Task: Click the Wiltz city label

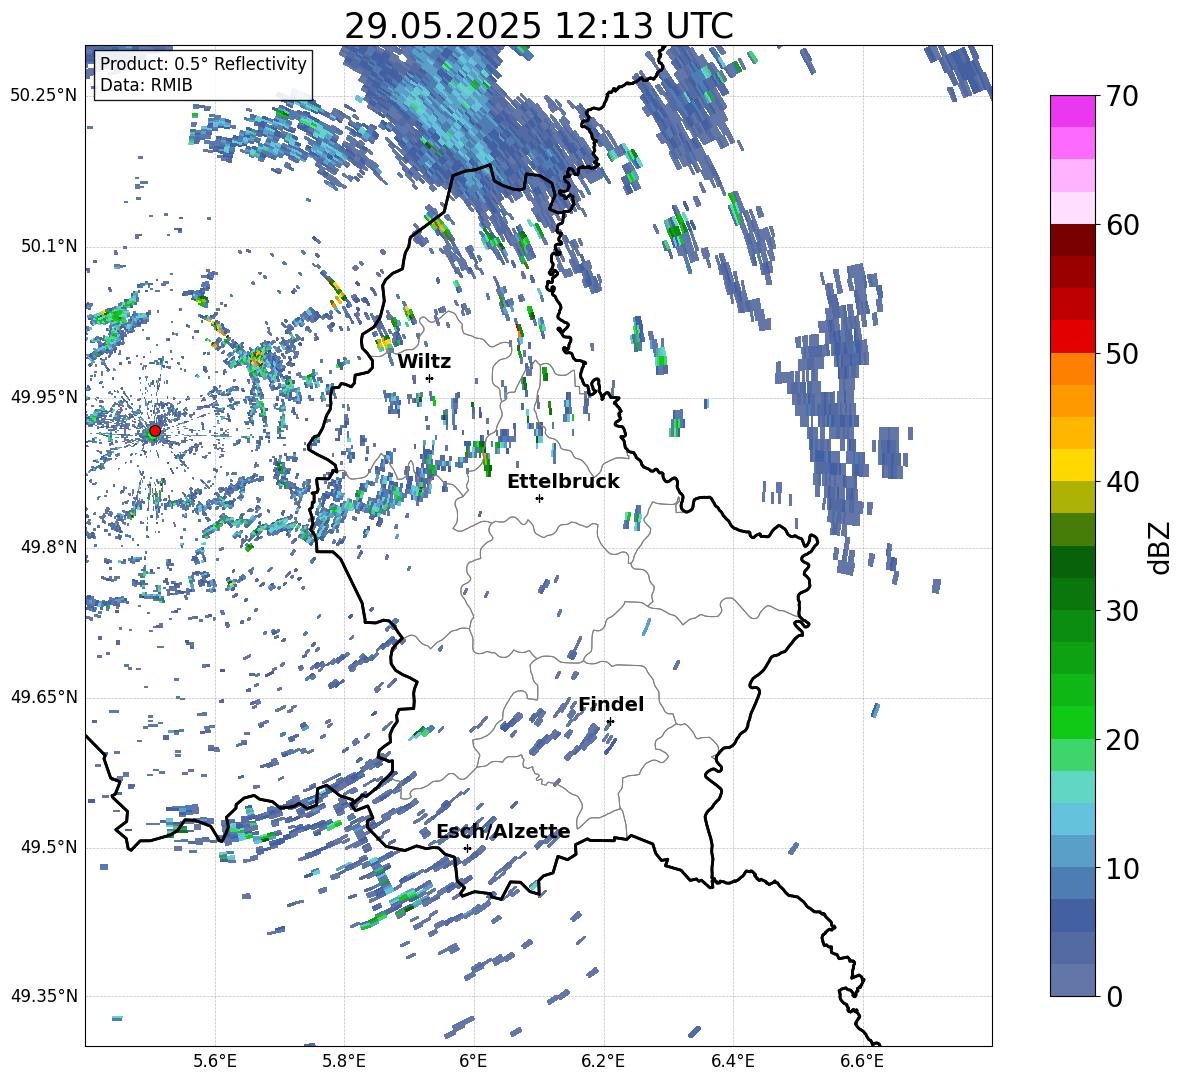Action: [x=424, y=362]
